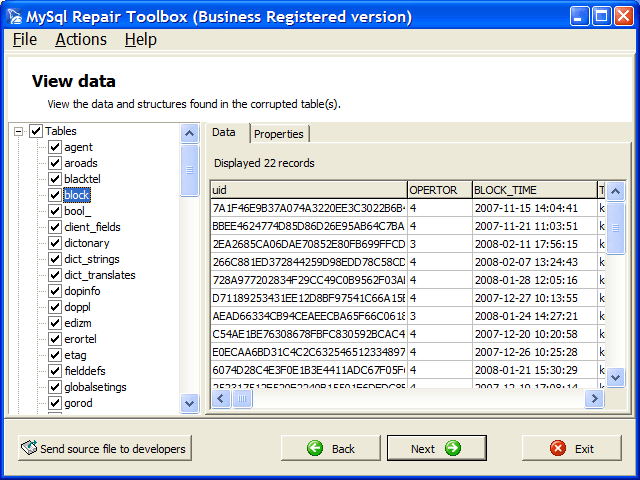Click the cell 2008-02-11 17:56:15
The image size is (640, 480).
pos(535,244)
